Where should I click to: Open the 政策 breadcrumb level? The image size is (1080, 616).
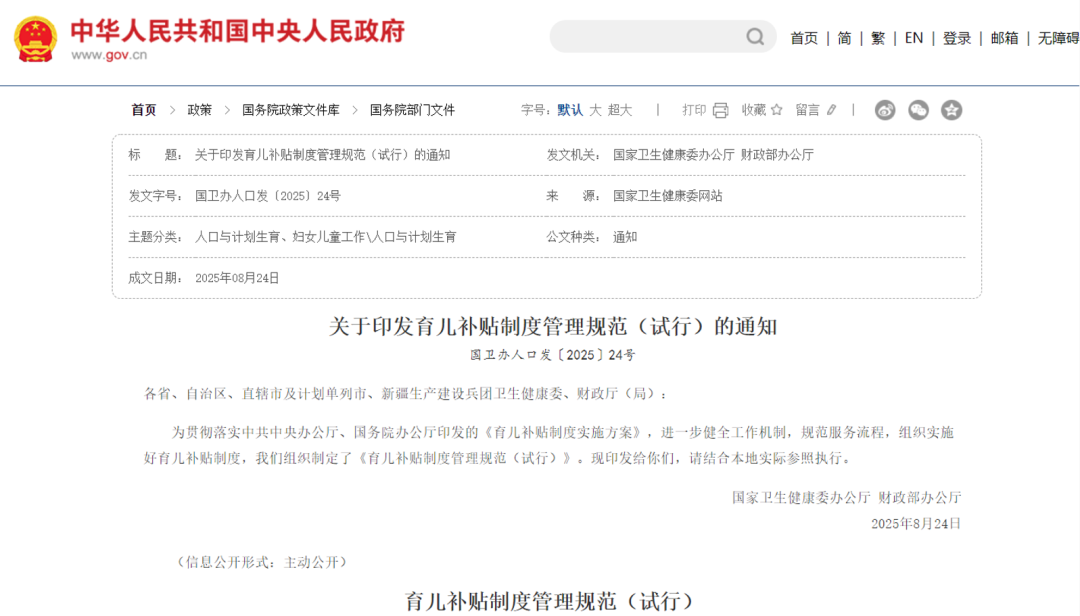[x=199, y=110]
